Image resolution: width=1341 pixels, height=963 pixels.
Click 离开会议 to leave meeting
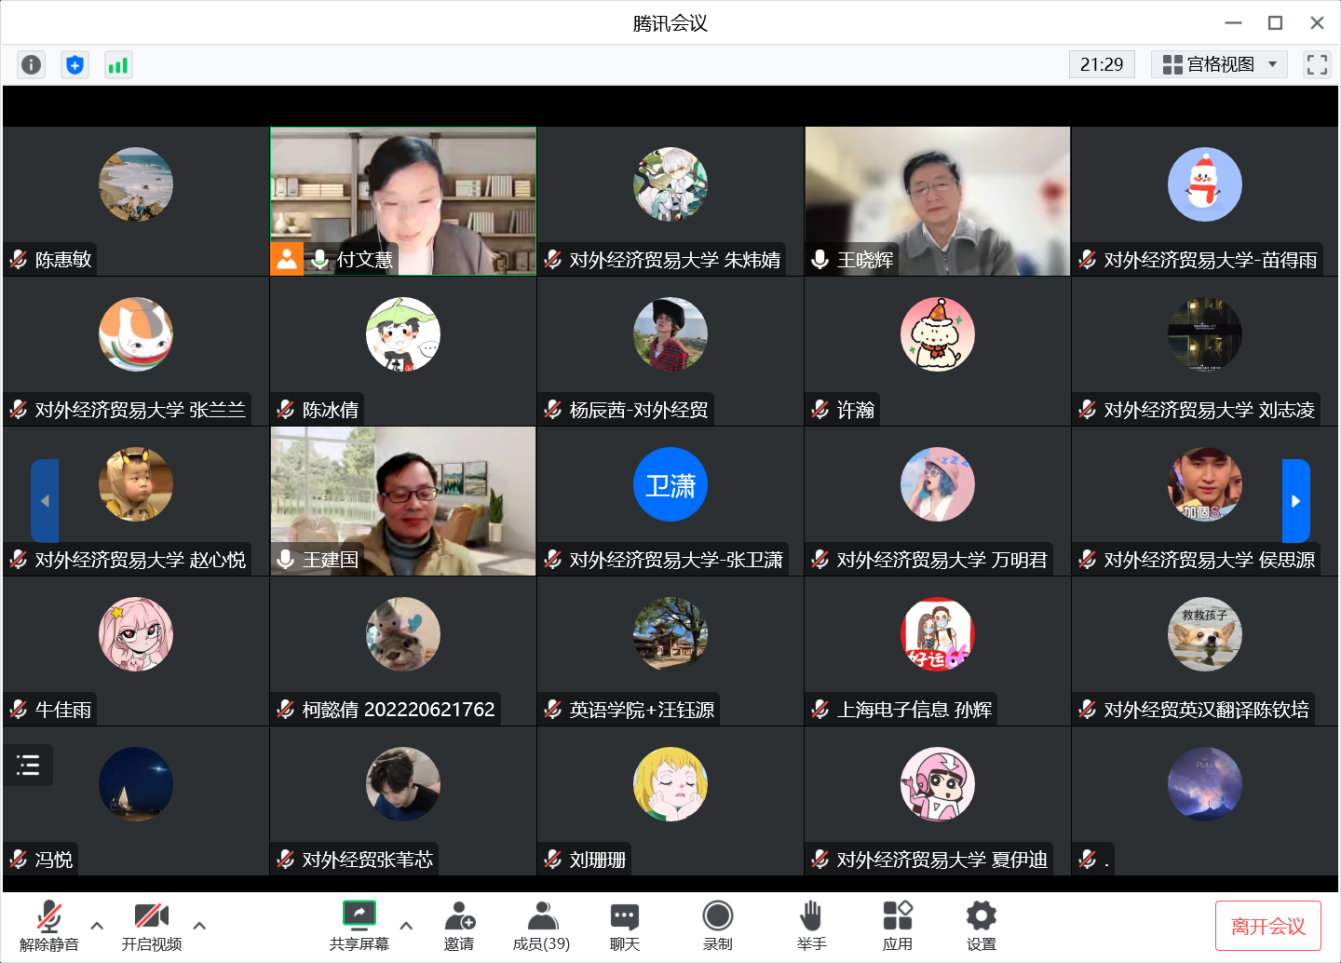(x=1267, y=926)
